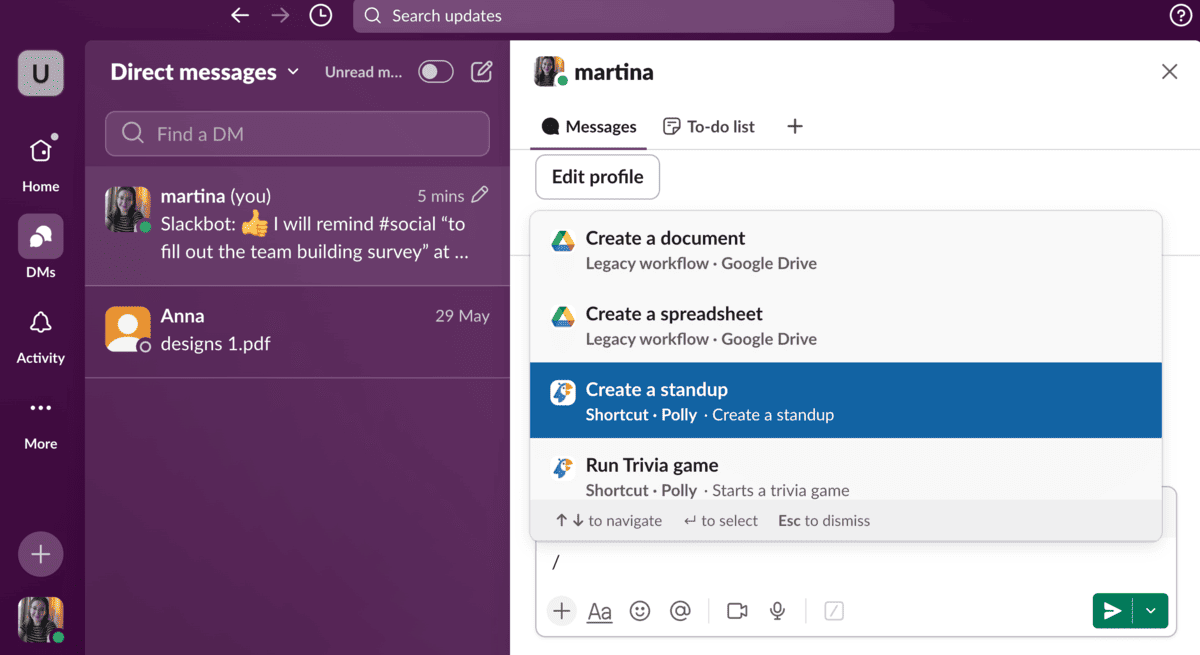Go back with the left arrow
This screenshot has width=1200, height=655.
pyautogui.click(x=240, y=15)
